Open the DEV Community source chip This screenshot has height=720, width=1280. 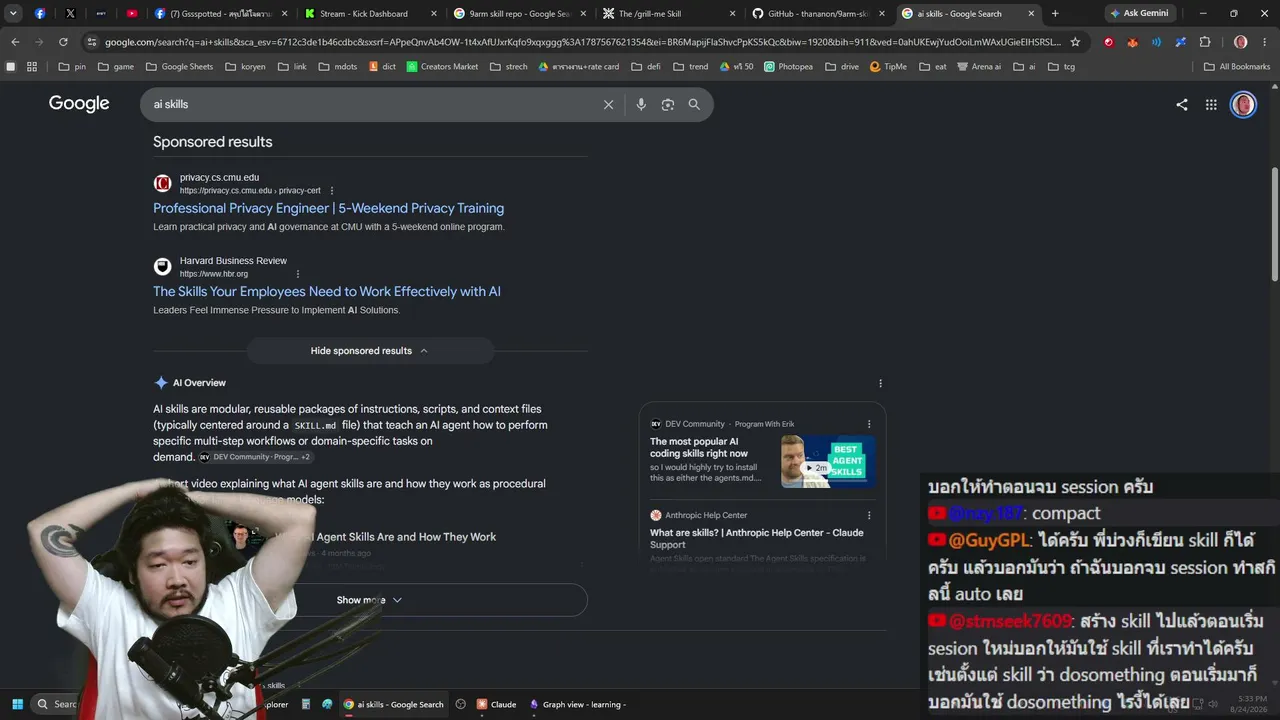click(x=255, y=457)
